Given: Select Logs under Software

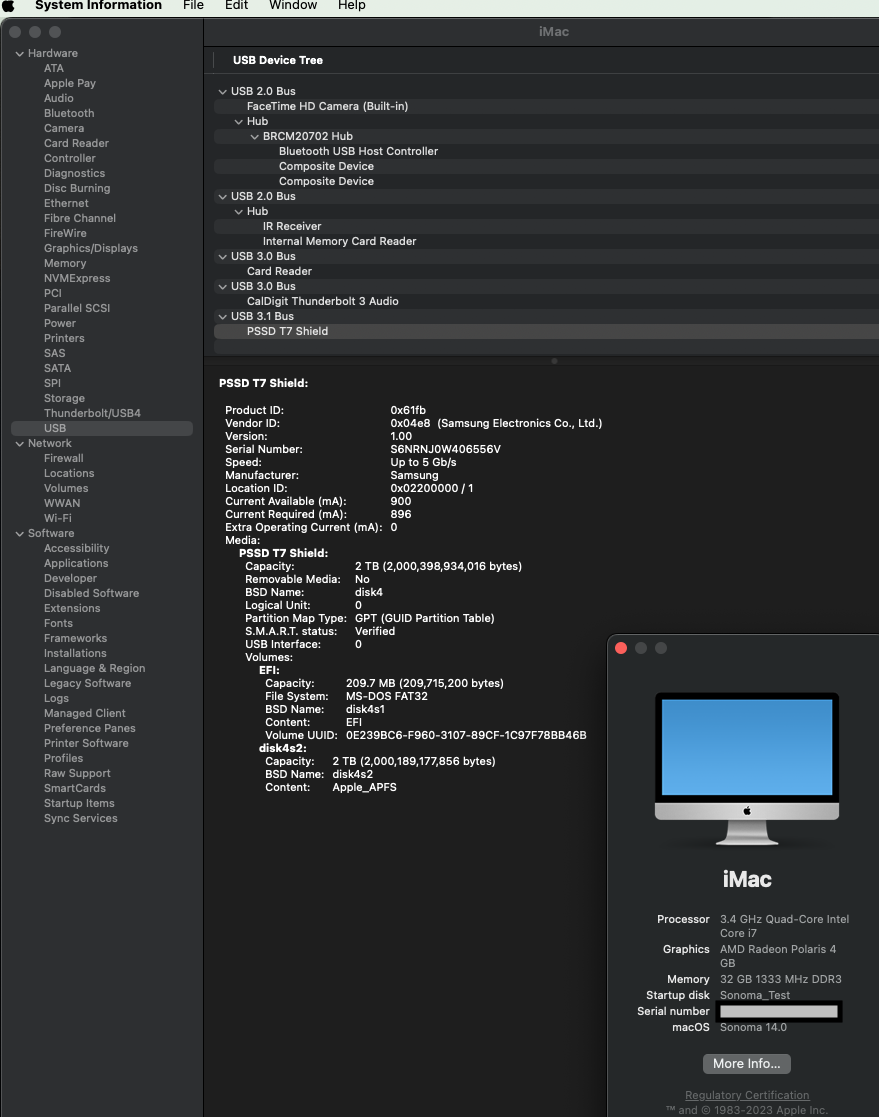Looking at the screenshot, I should 56,698.
